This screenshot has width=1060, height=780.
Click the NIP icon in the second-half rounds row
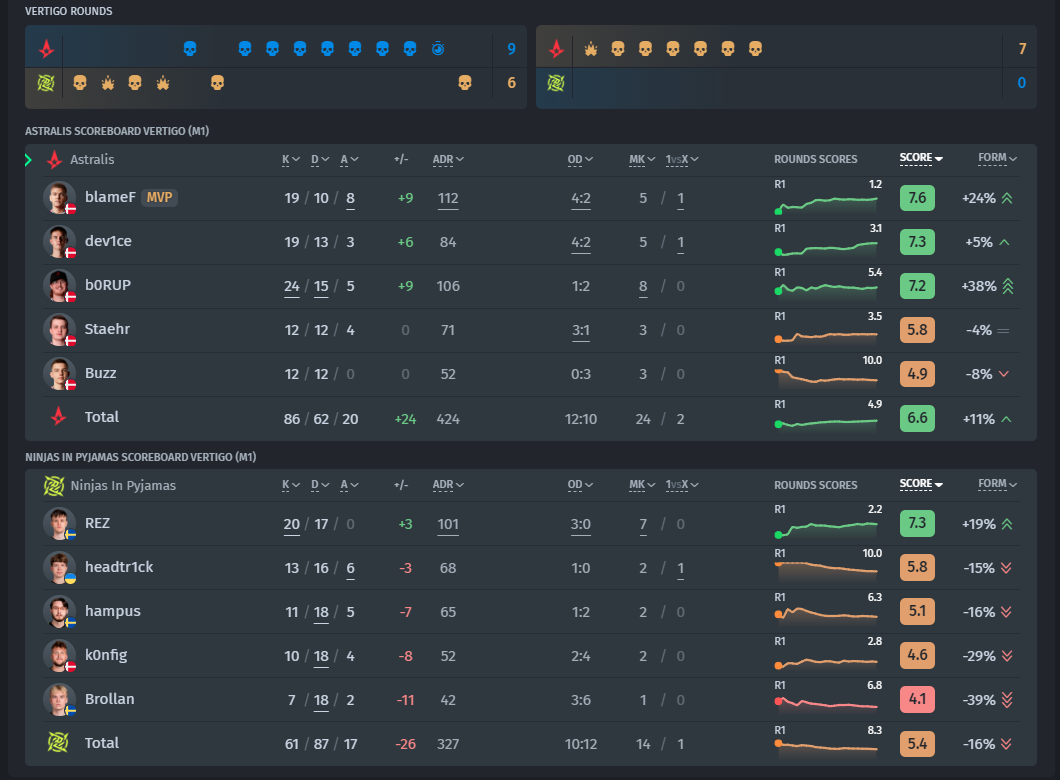tap(556, 83)
